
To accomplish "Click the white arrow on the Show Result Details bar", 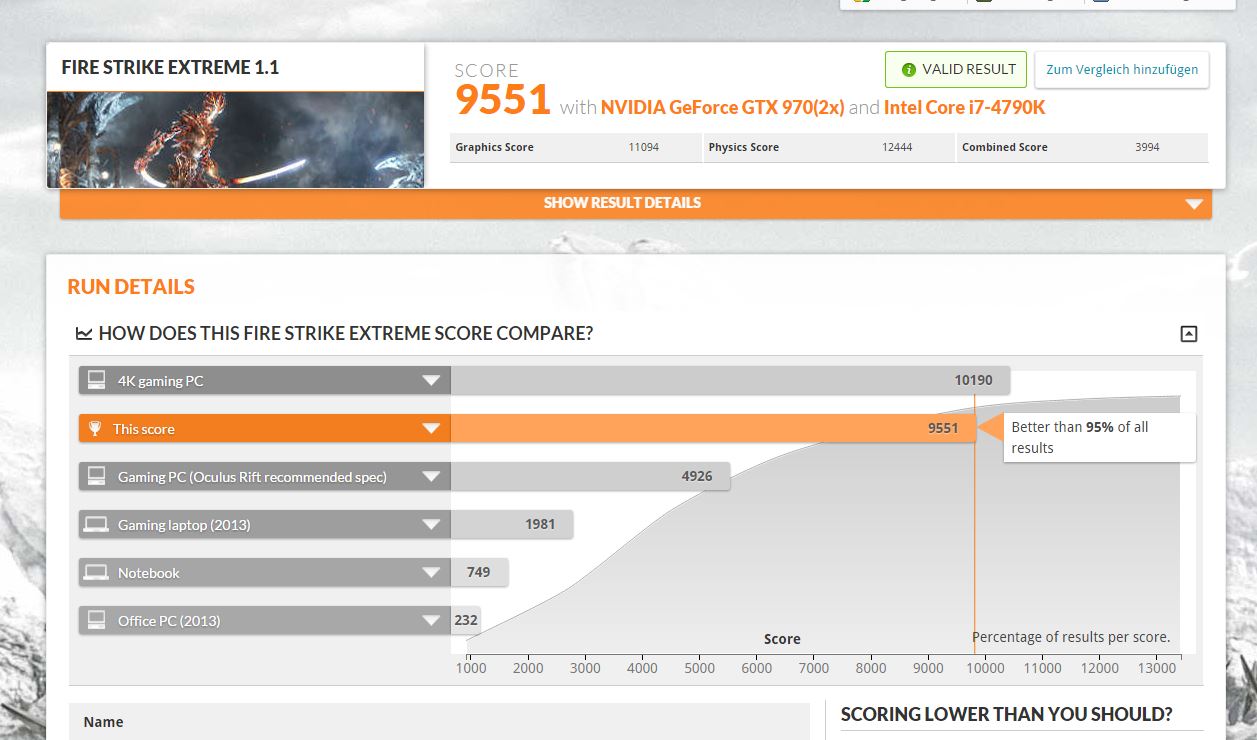I will coord(1194,204).
